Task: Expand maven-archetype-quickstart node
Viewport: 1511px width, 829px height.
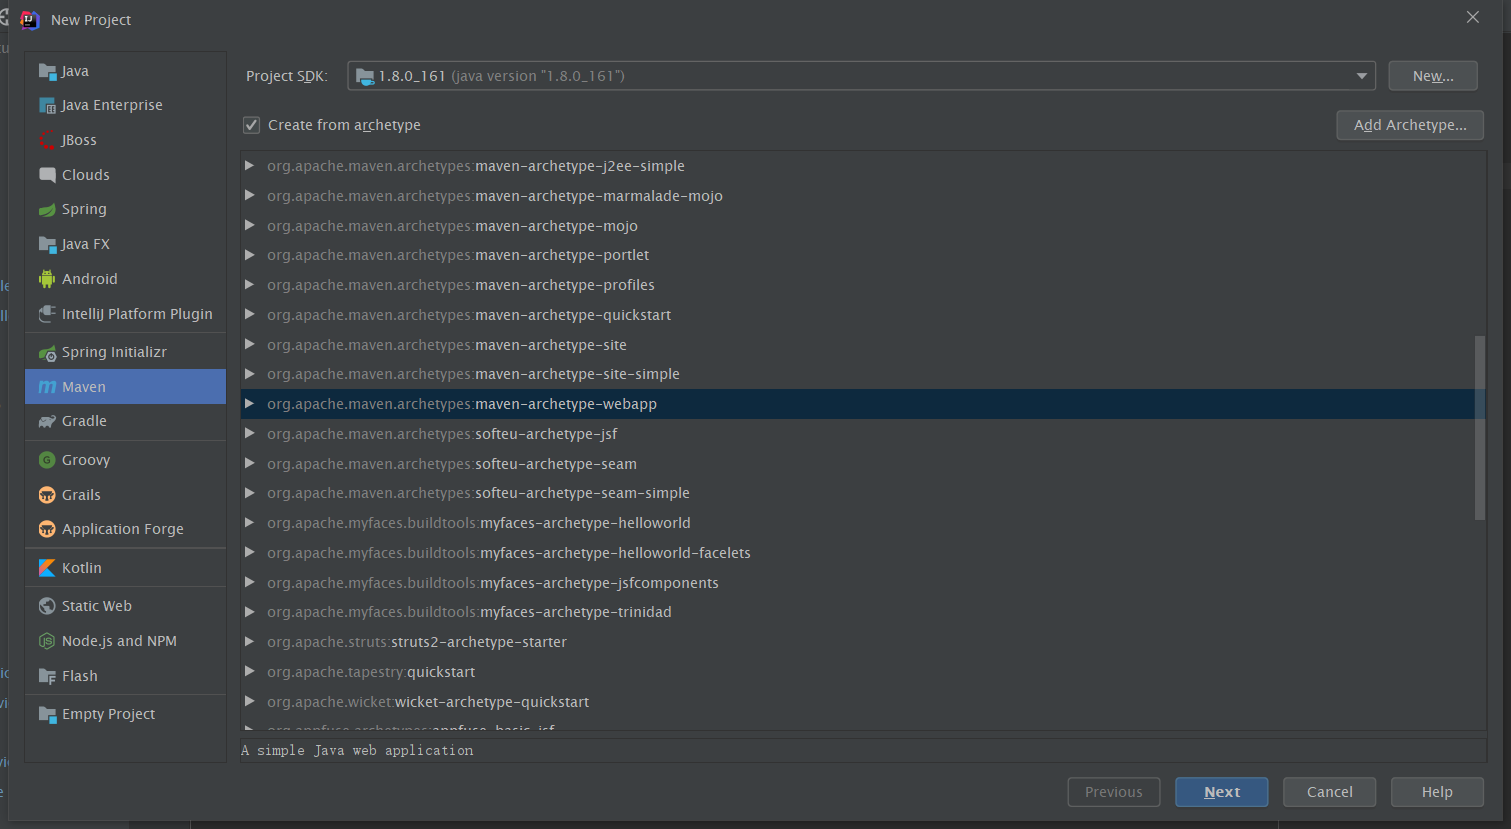Action: (250, 315)
